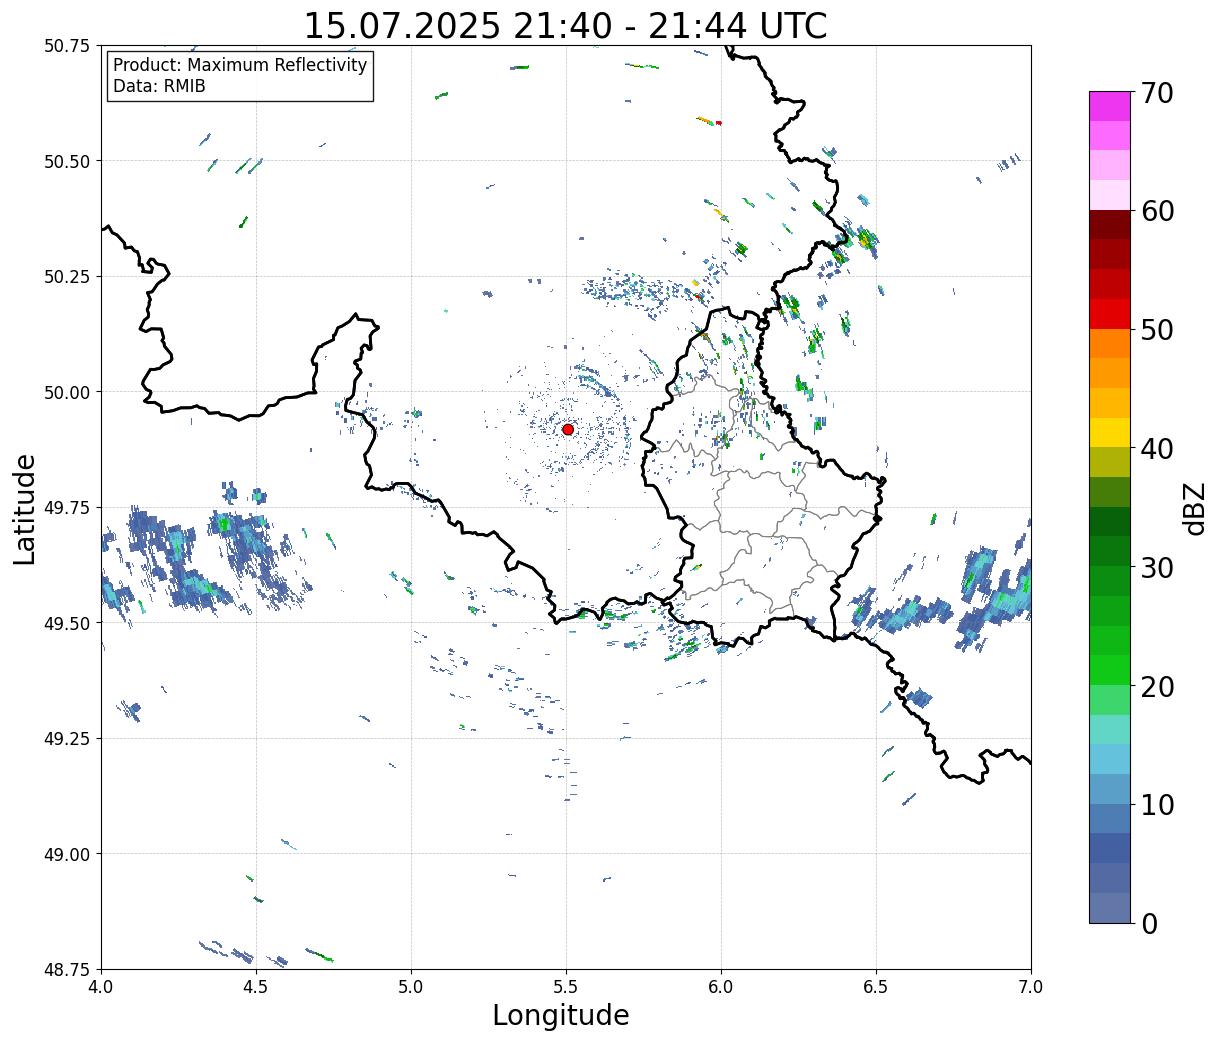1219x1040 pixels.
Task: Click longitude tick label 5.5
Action: coord(566,986)
